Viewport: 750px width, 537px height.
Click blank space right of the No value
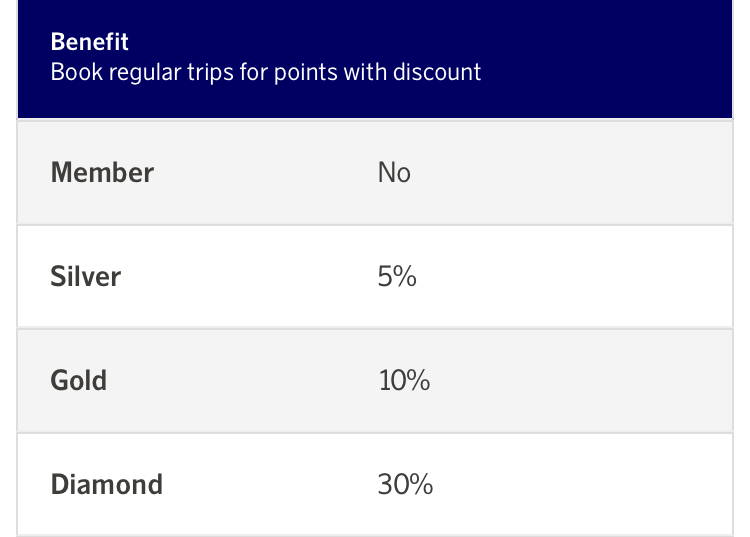(580, 172)
